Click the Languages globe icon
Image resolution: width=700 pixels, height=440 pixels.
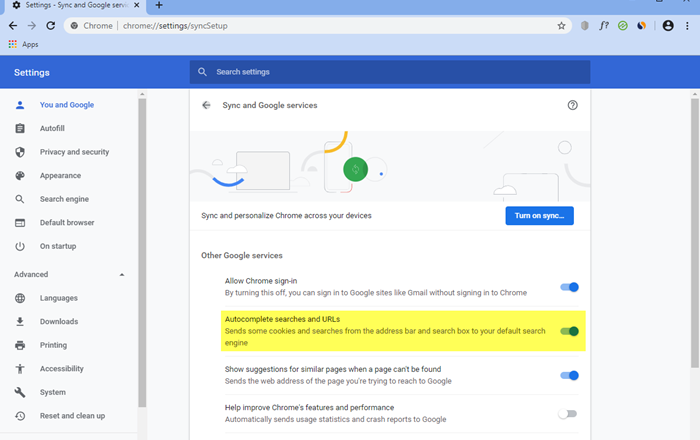pyautogui.click(x=20, y=298)
